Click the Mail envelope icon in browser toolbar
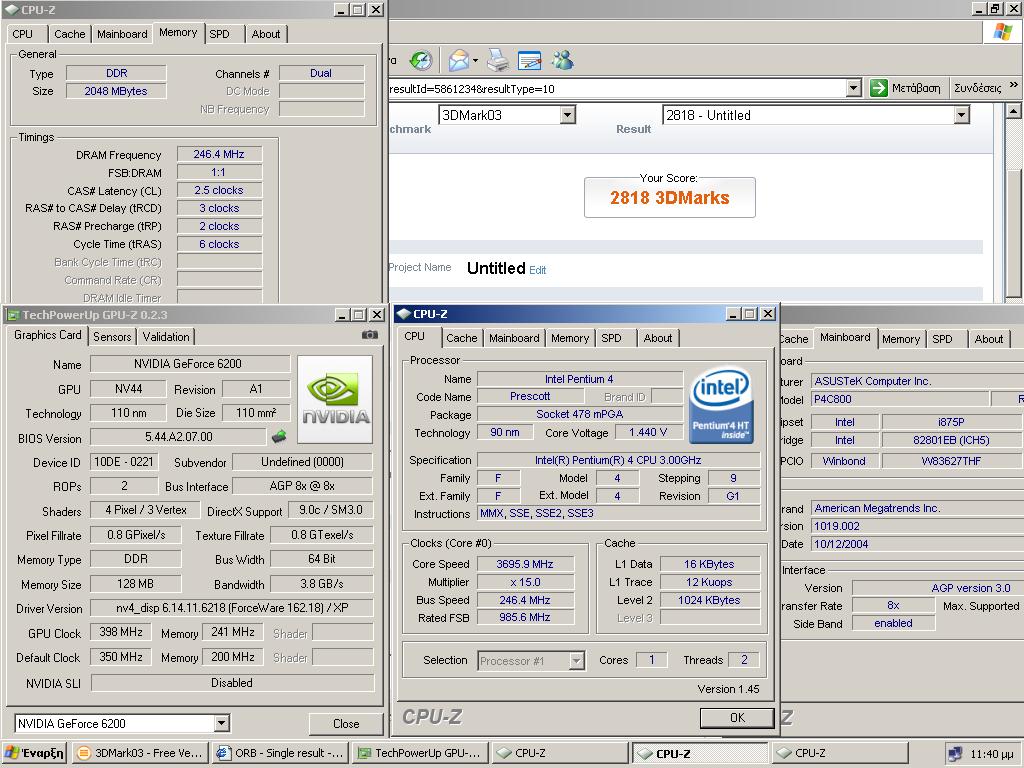 pos(459,61)
